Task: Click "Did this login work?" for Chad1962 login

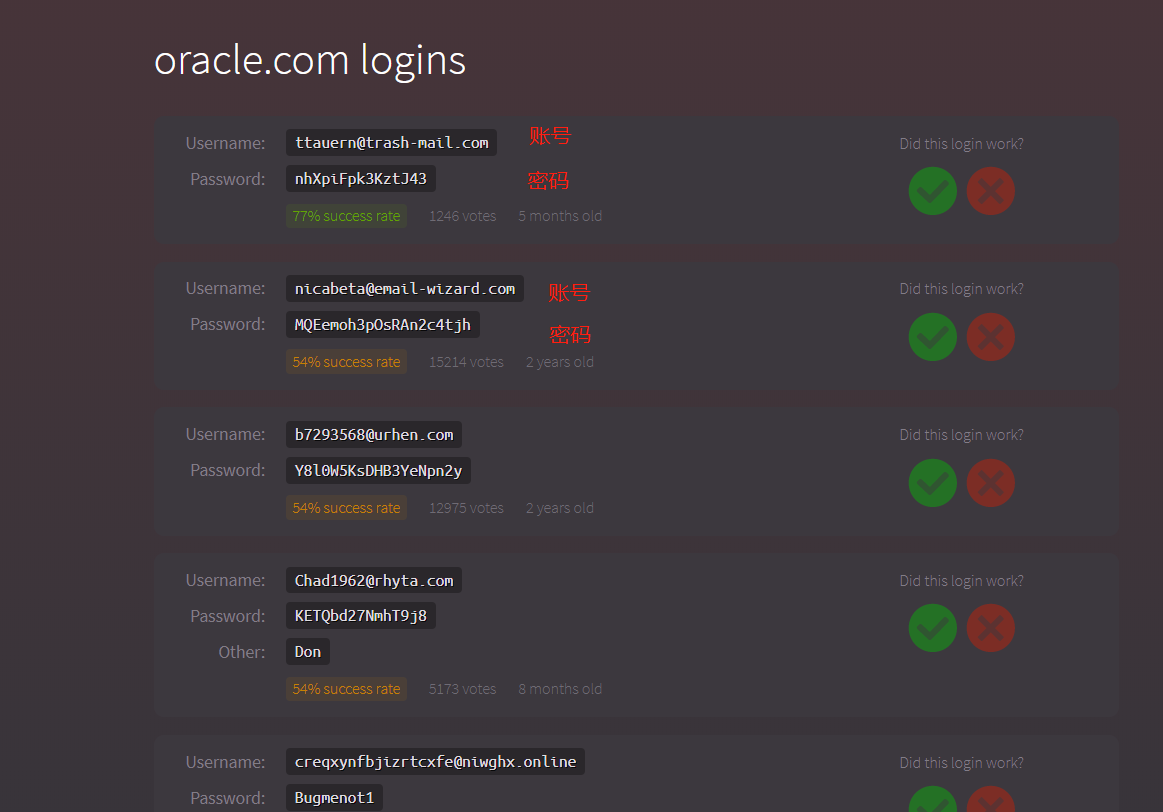Action: 961,581
